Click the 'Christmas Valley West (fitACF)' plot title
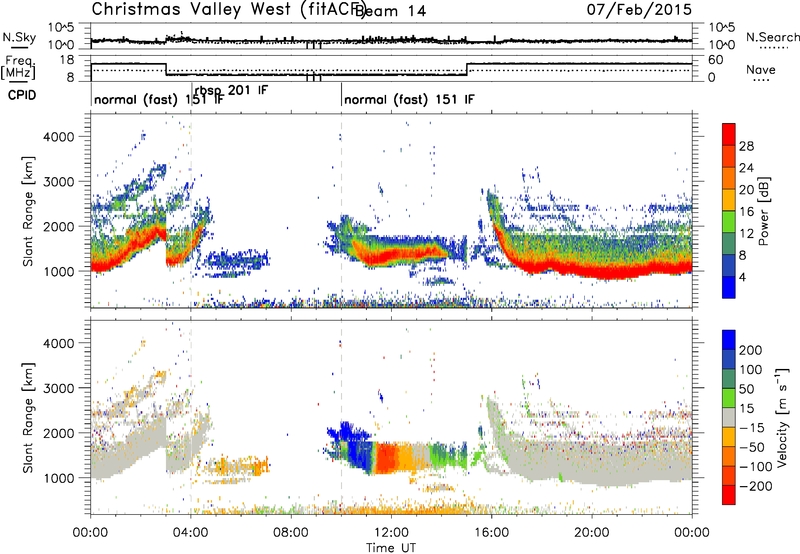This screenshot has width=800, height=554. tap(228, 9)
